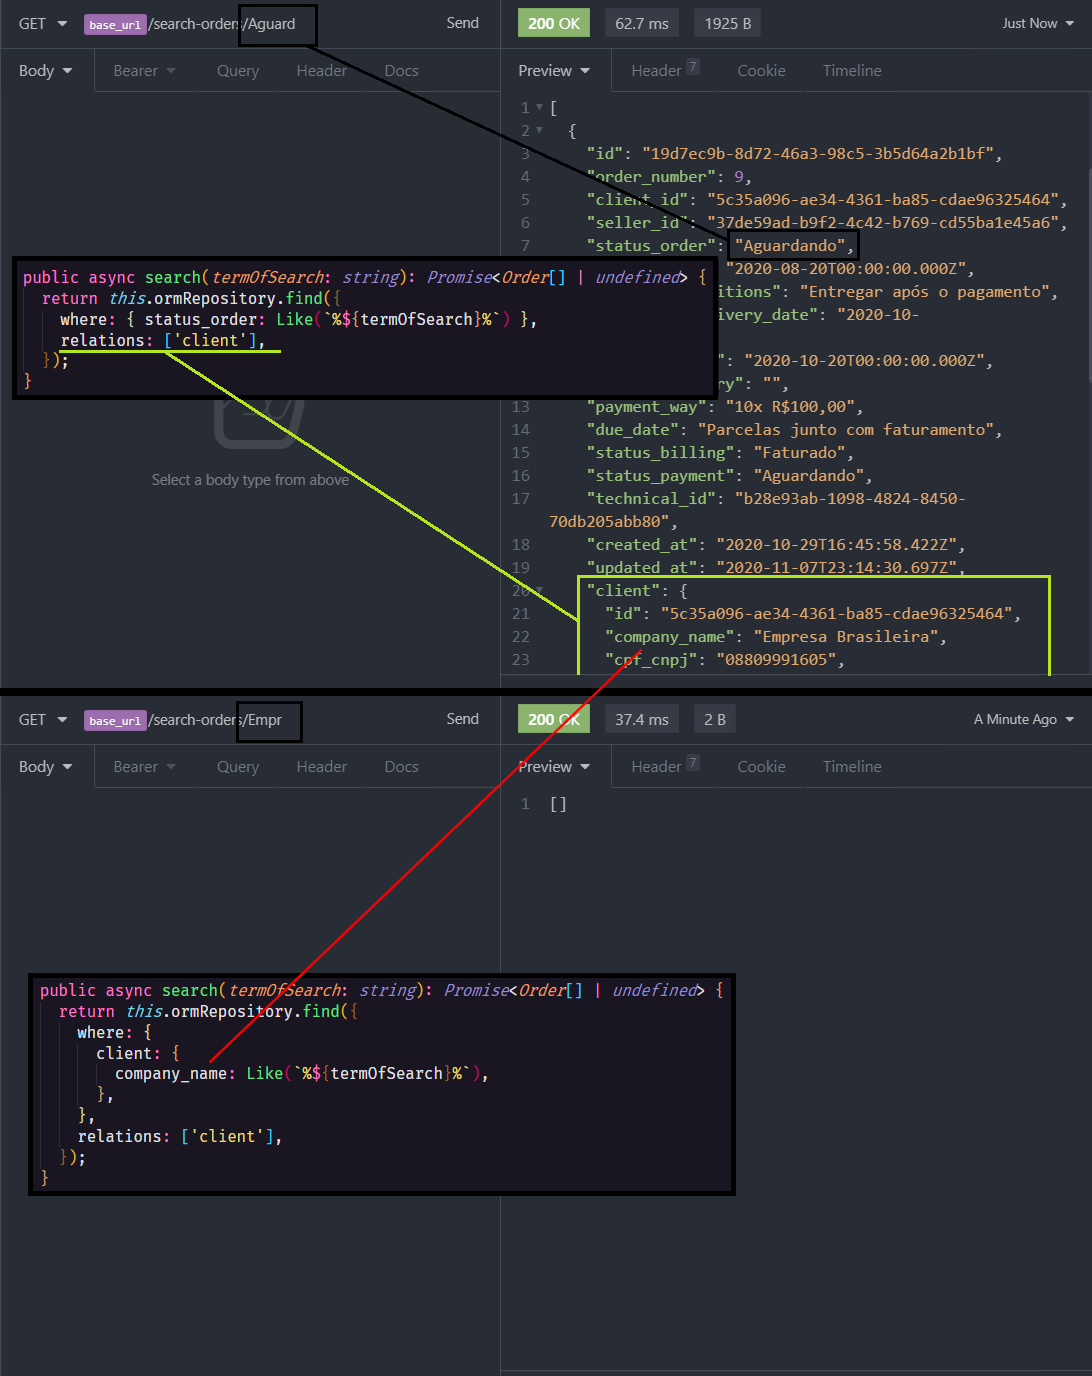Click the "created_at" timestamp 2020-10-29T16:45:58.422Z
Image resolution: width=1092 pixels, height=1376 pixels.
click(835, 544)
